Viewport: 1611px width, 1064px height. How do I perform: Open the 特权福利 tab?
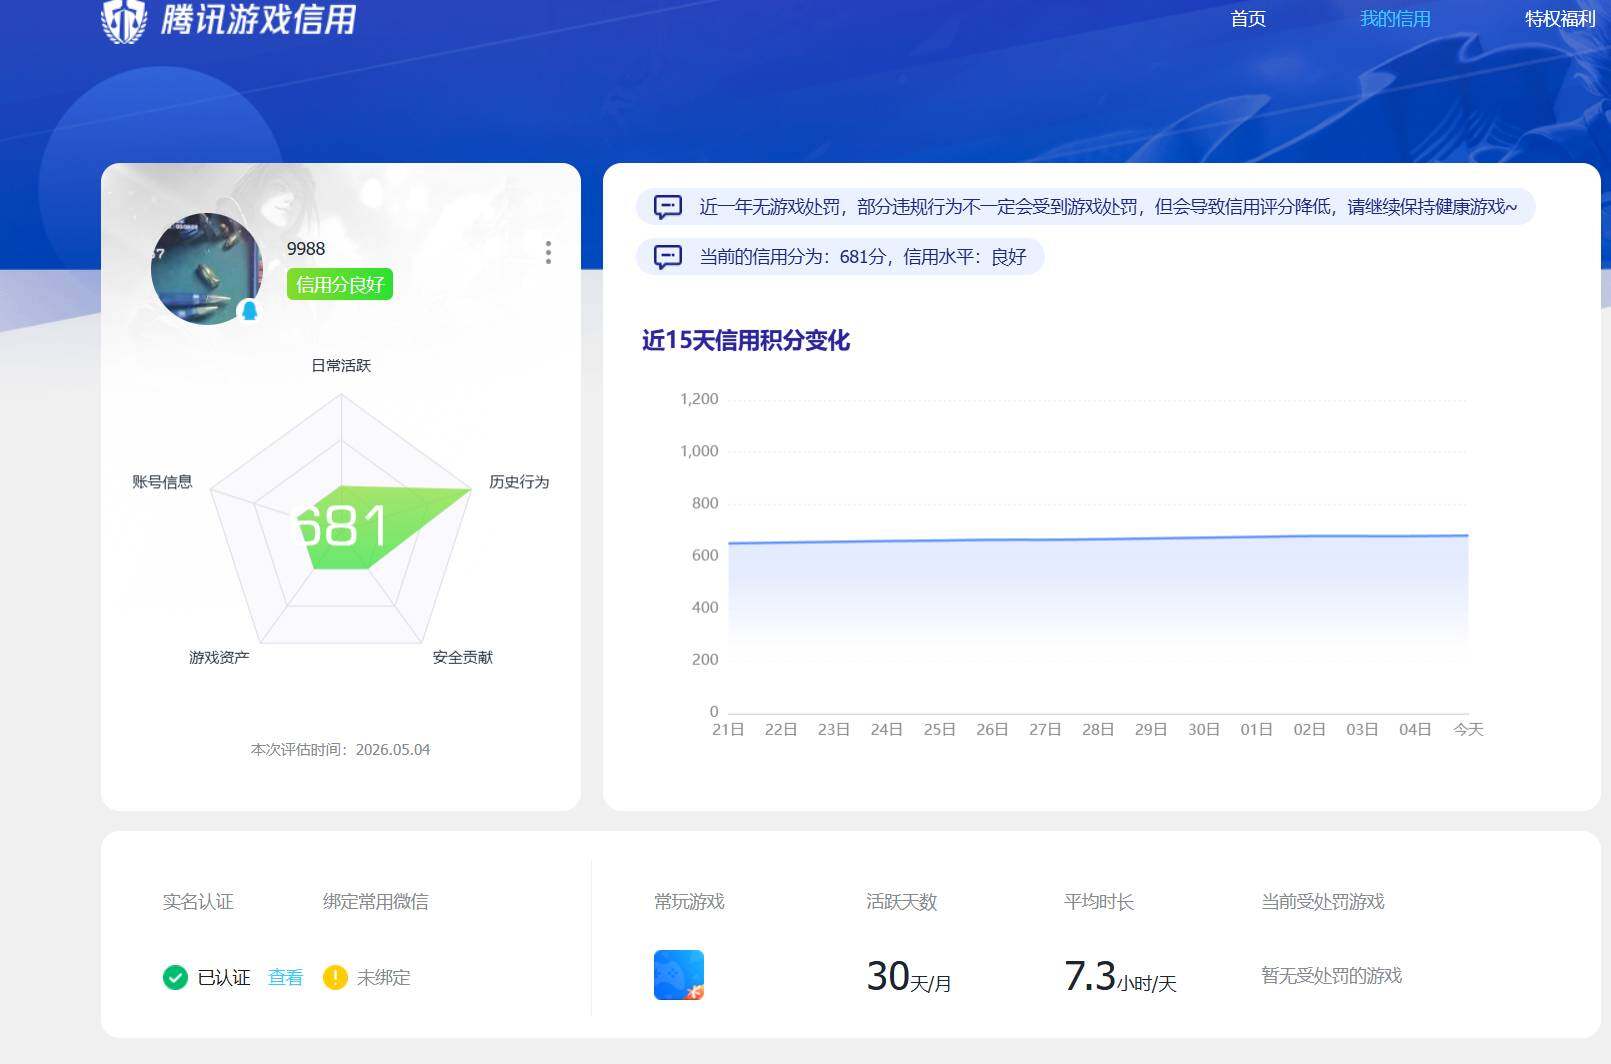pyautogui.click(x=1560, y=19)
